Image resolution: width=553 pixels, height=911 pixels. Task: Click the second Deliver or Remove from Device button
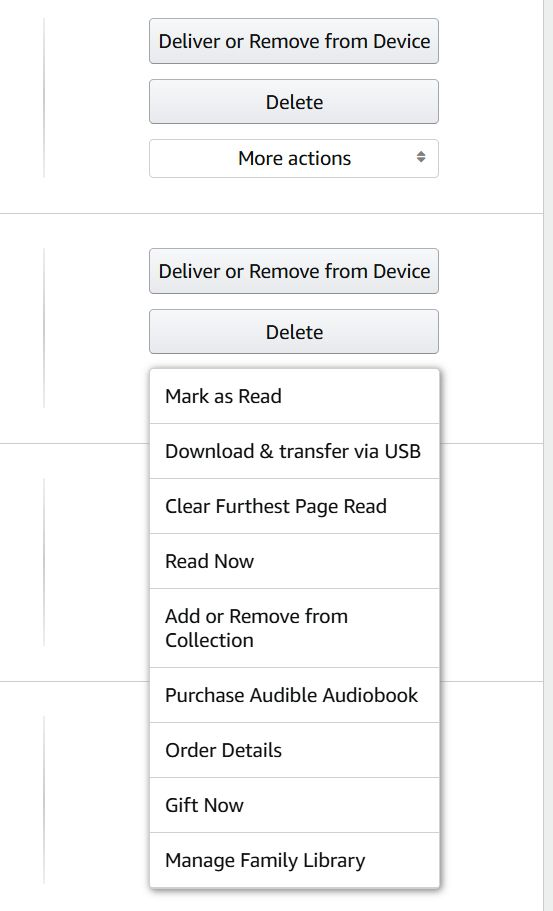(x=294, y=271)
